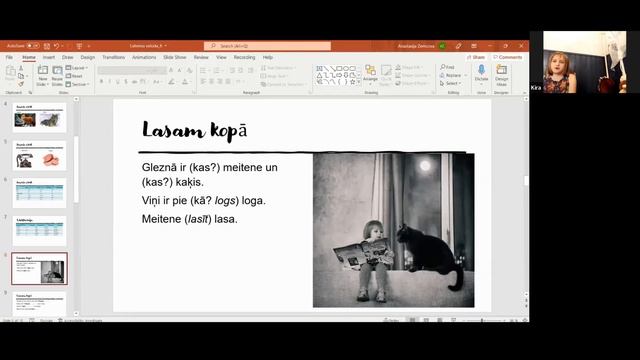Click the Find button
The width and height of the screenshot is (640, 360).
[447, 67]
